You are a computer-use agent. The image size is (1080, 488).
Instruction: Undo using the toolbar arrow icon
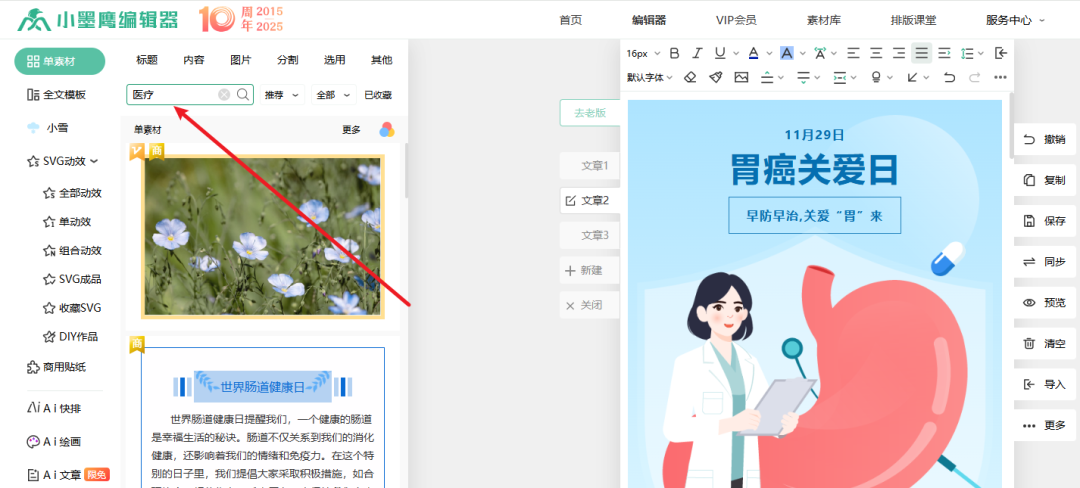pos(950,77)
